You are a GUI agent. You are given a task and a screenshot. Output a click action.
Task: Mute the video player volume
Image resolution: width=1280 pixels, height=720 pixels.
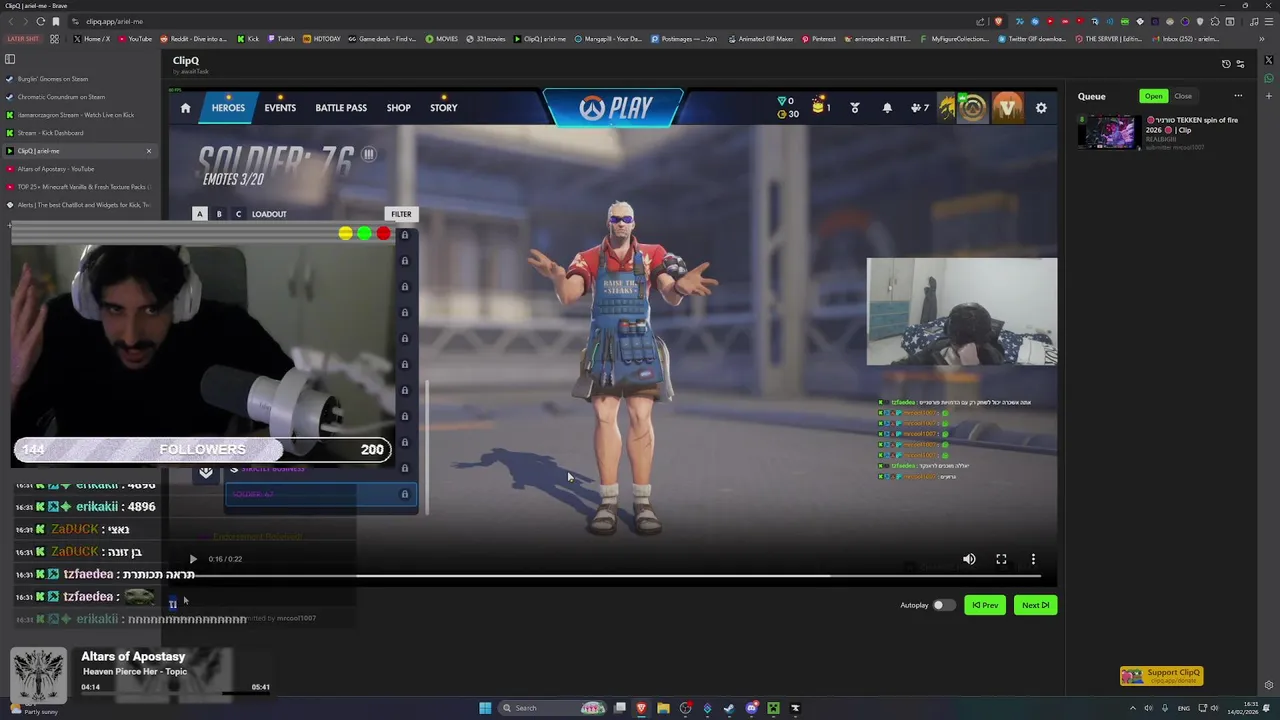pos(969,559)
